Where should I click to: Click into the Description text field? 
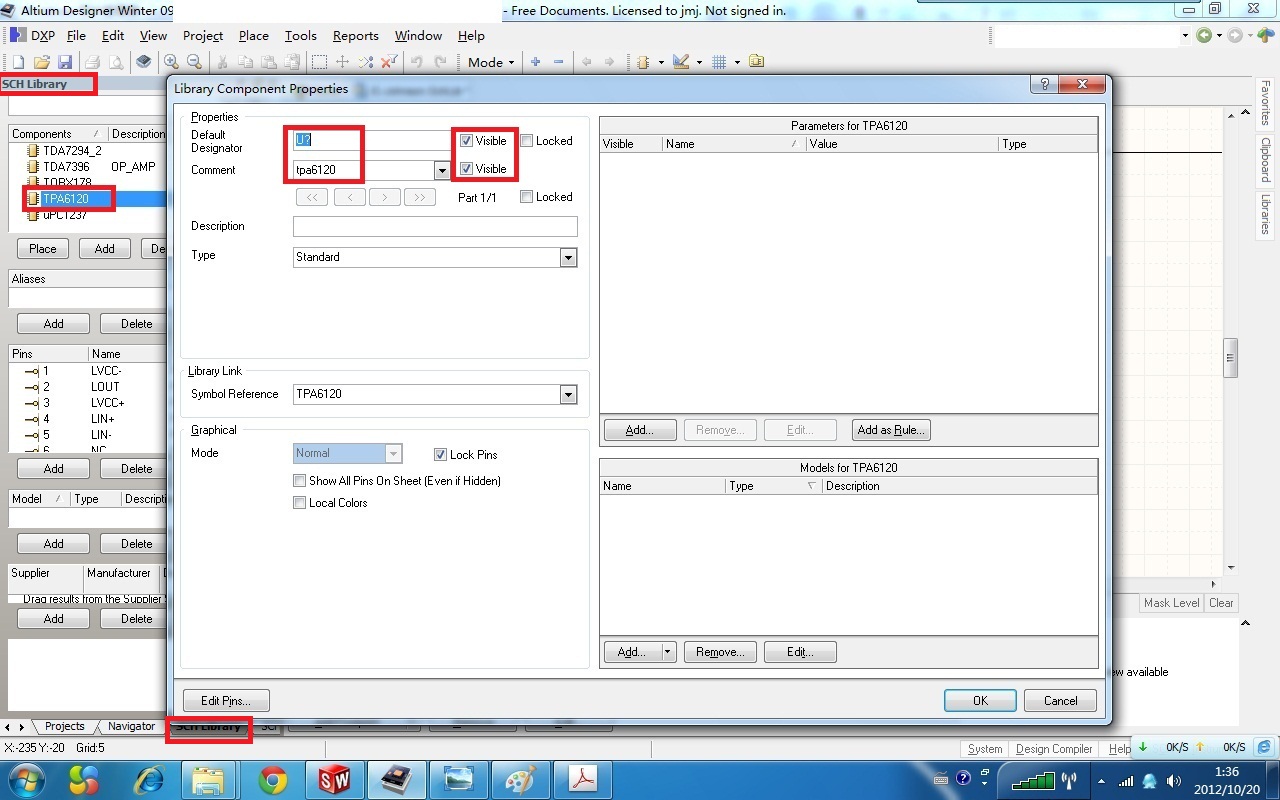pyautogui.click(x=435, y=226)
